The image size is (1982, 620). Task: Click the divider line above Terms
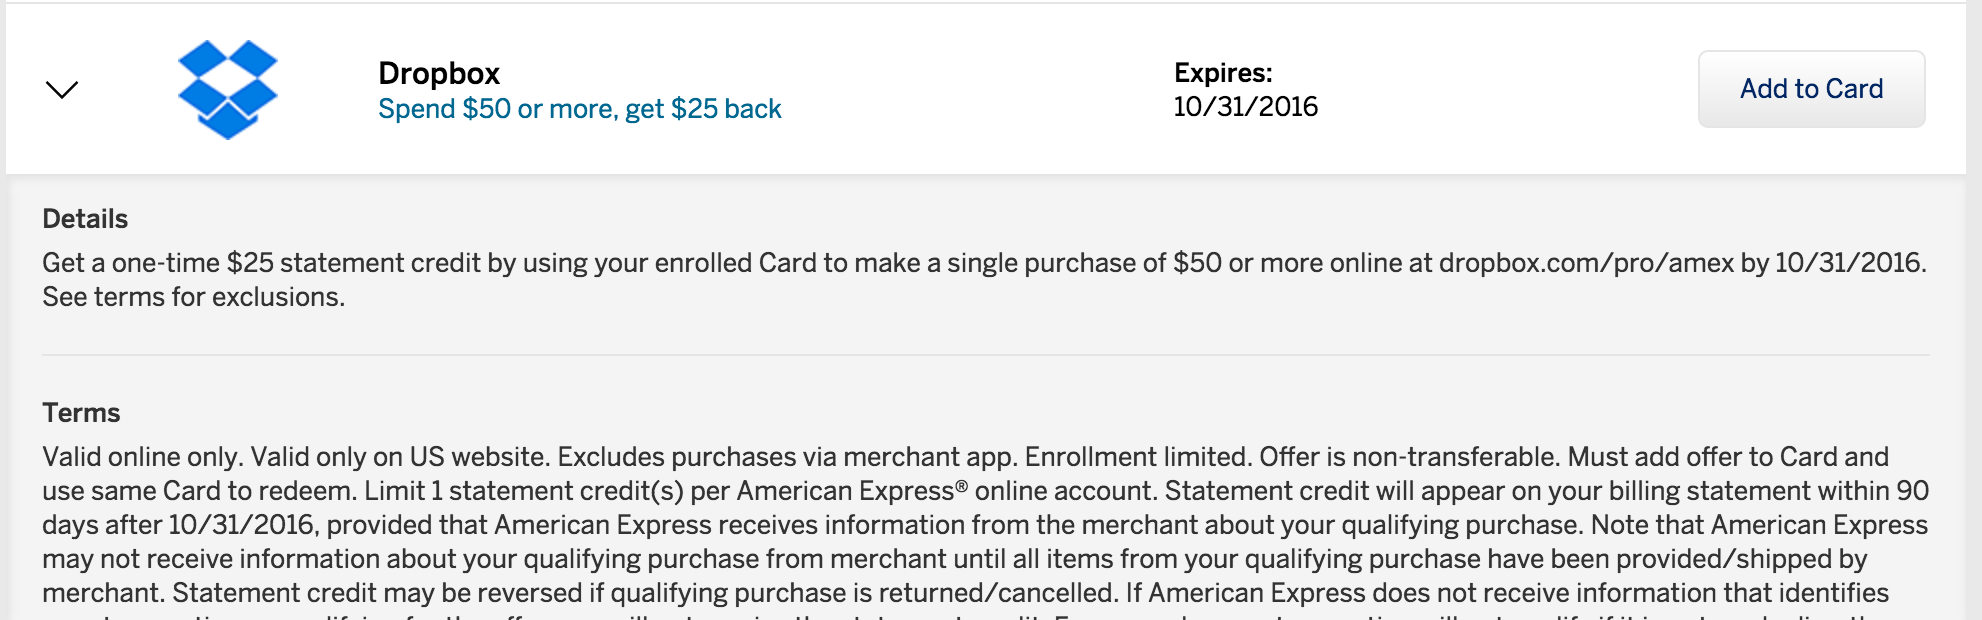click(x=985, y=355)
